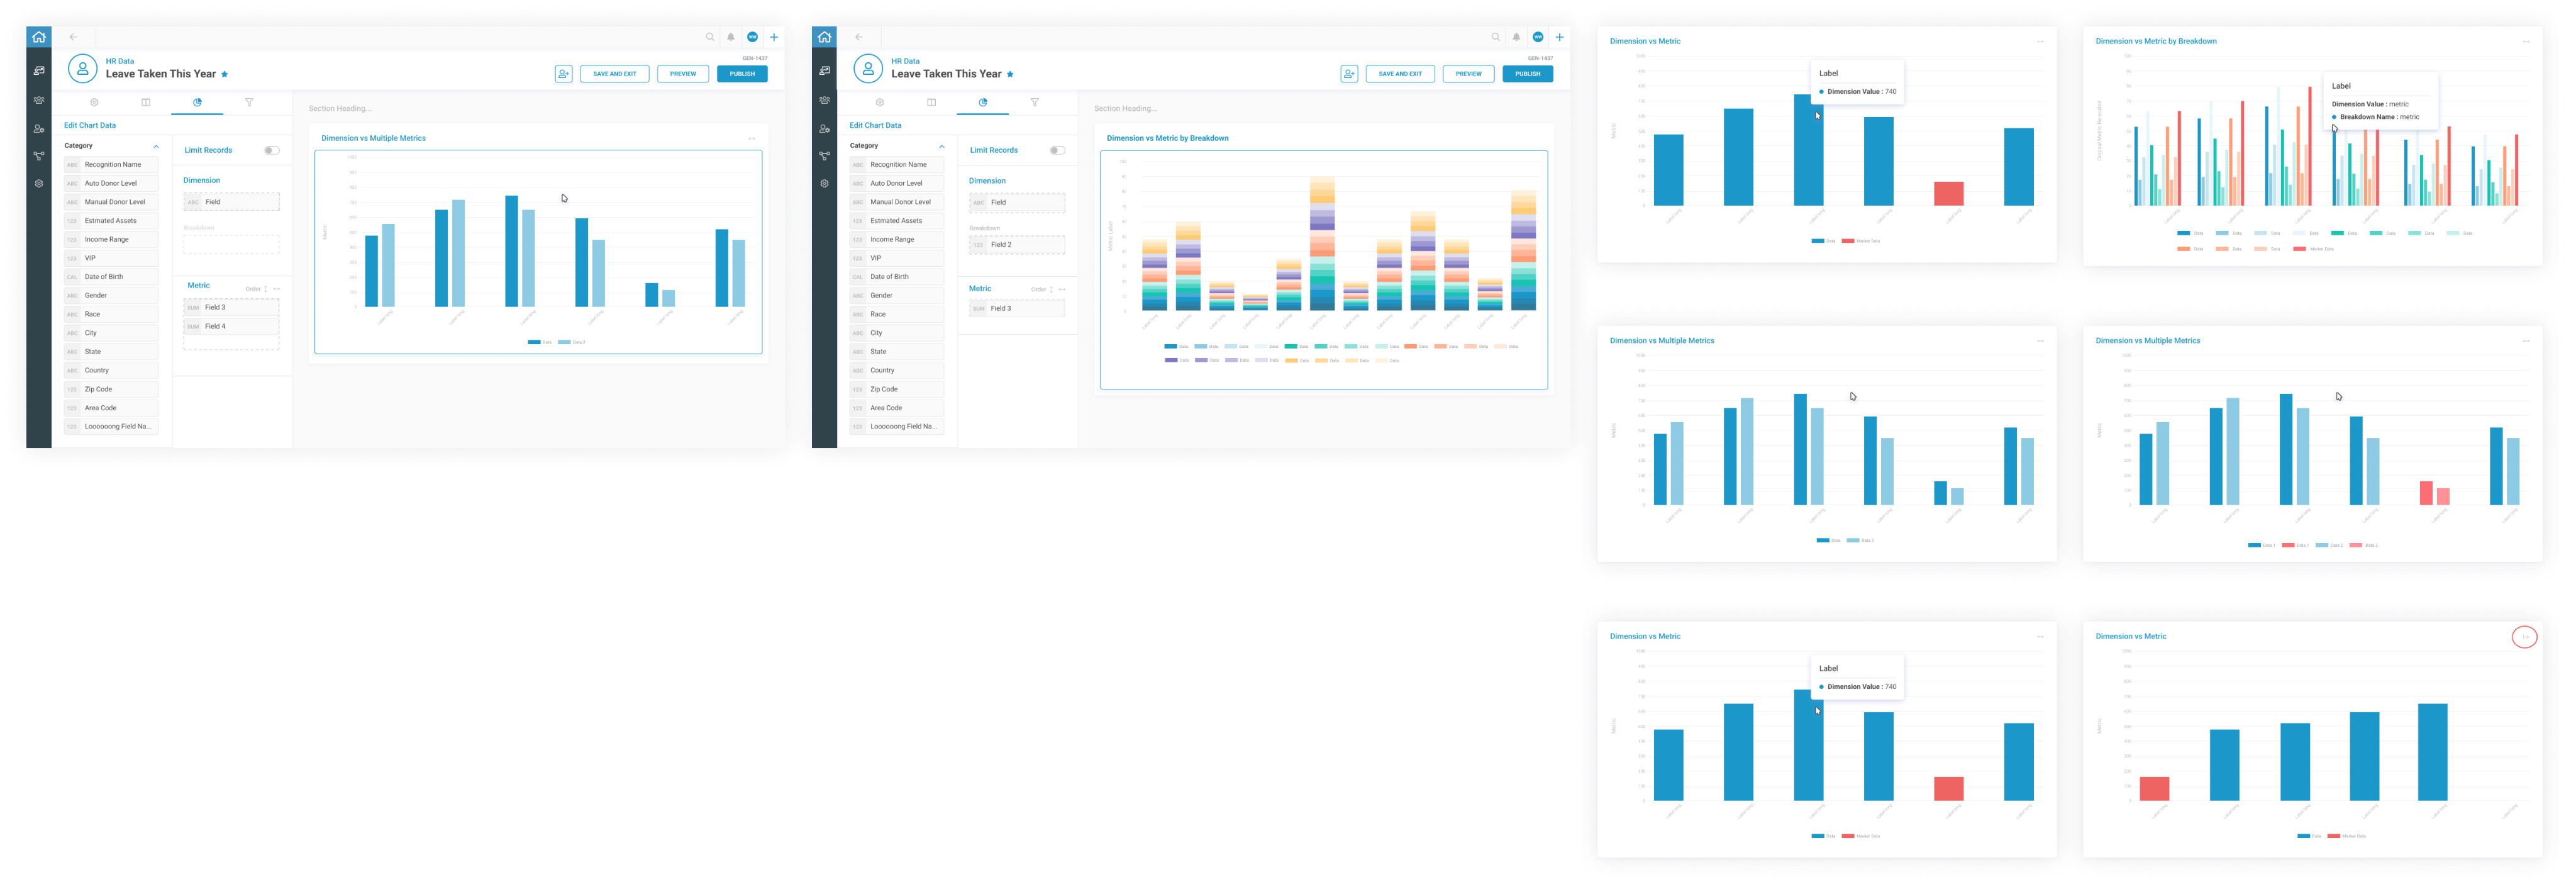Image resolution: width=2576 pixels, height=884 pixels.
Task: Click favorite star in Metric by Breakdown editor title
Action: click(1010, 74)
